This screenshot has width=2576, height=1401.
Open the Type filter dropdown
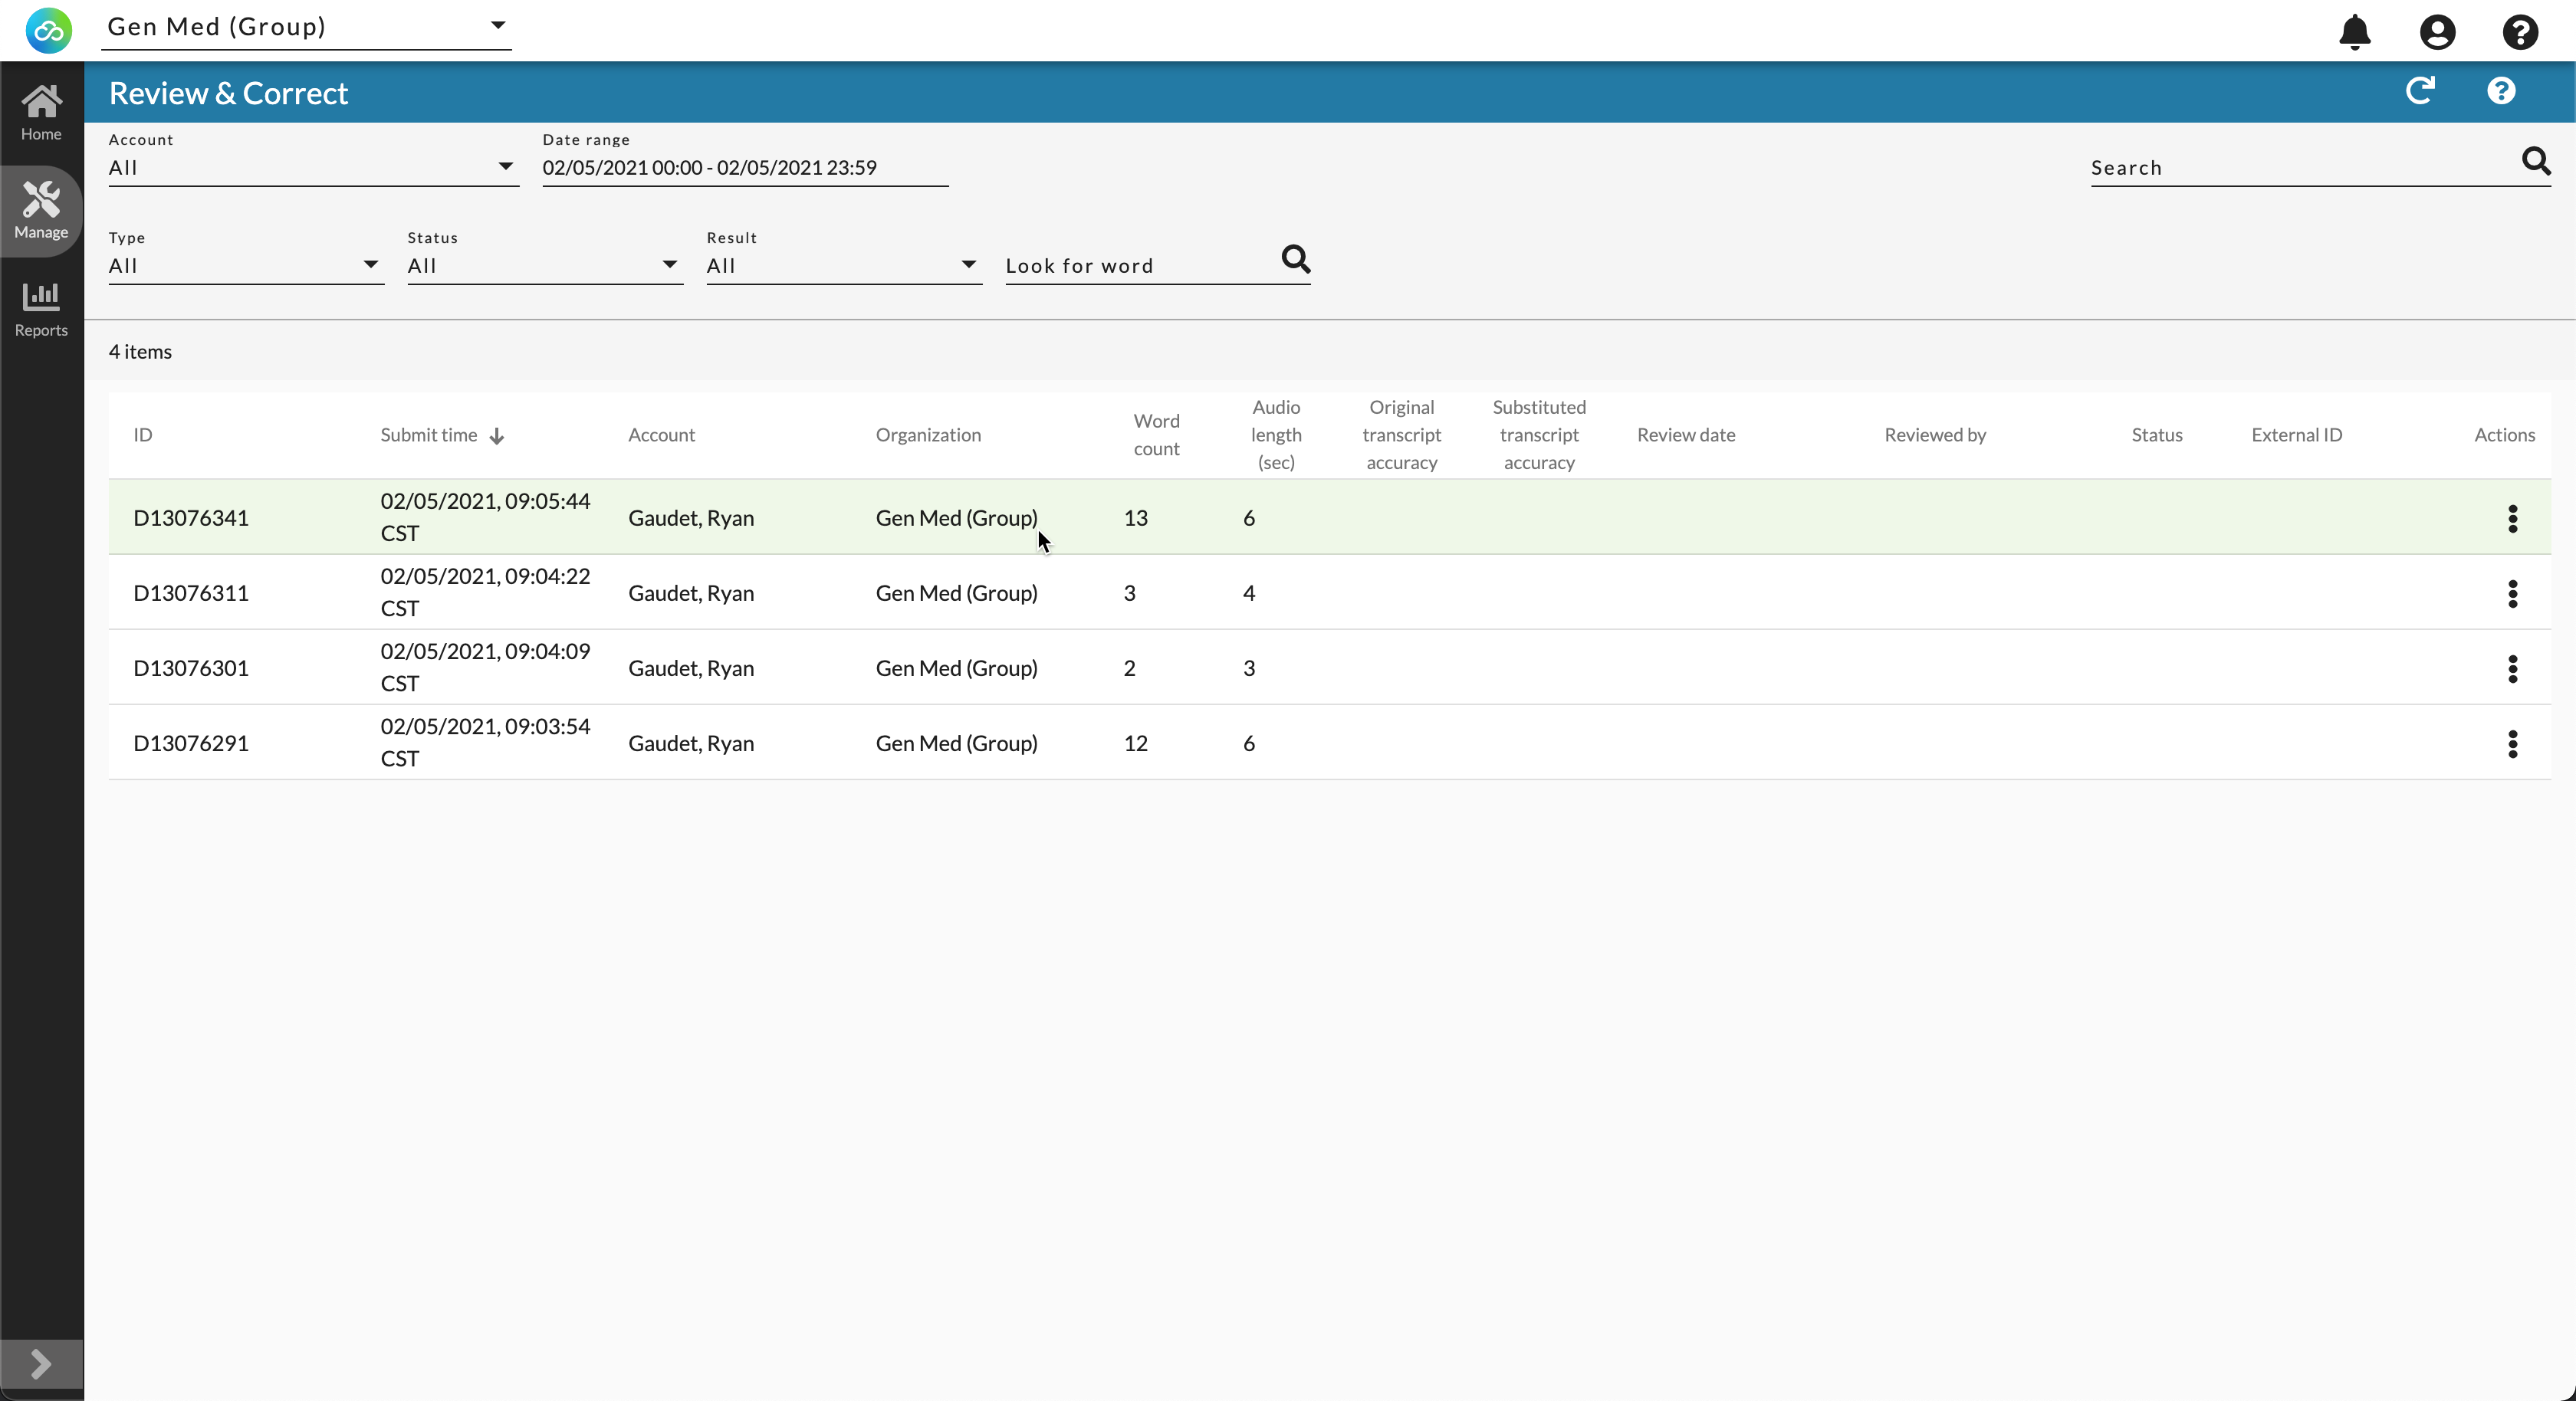(x=245, y=265)
